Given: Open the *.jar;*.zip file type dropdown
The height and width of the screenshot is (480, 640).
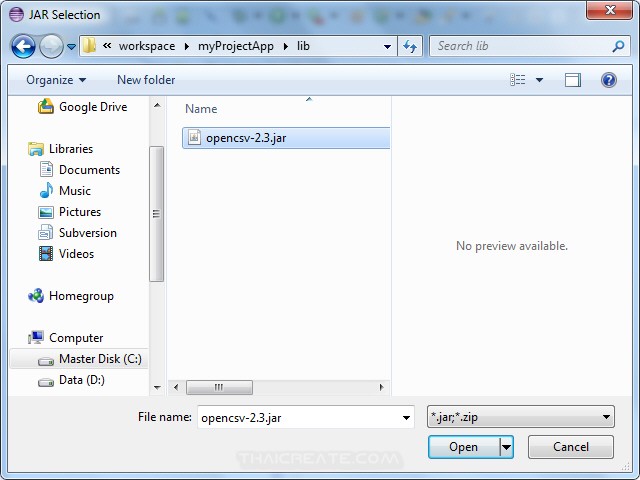Looking at the screenshot, I should click(520, 417).
